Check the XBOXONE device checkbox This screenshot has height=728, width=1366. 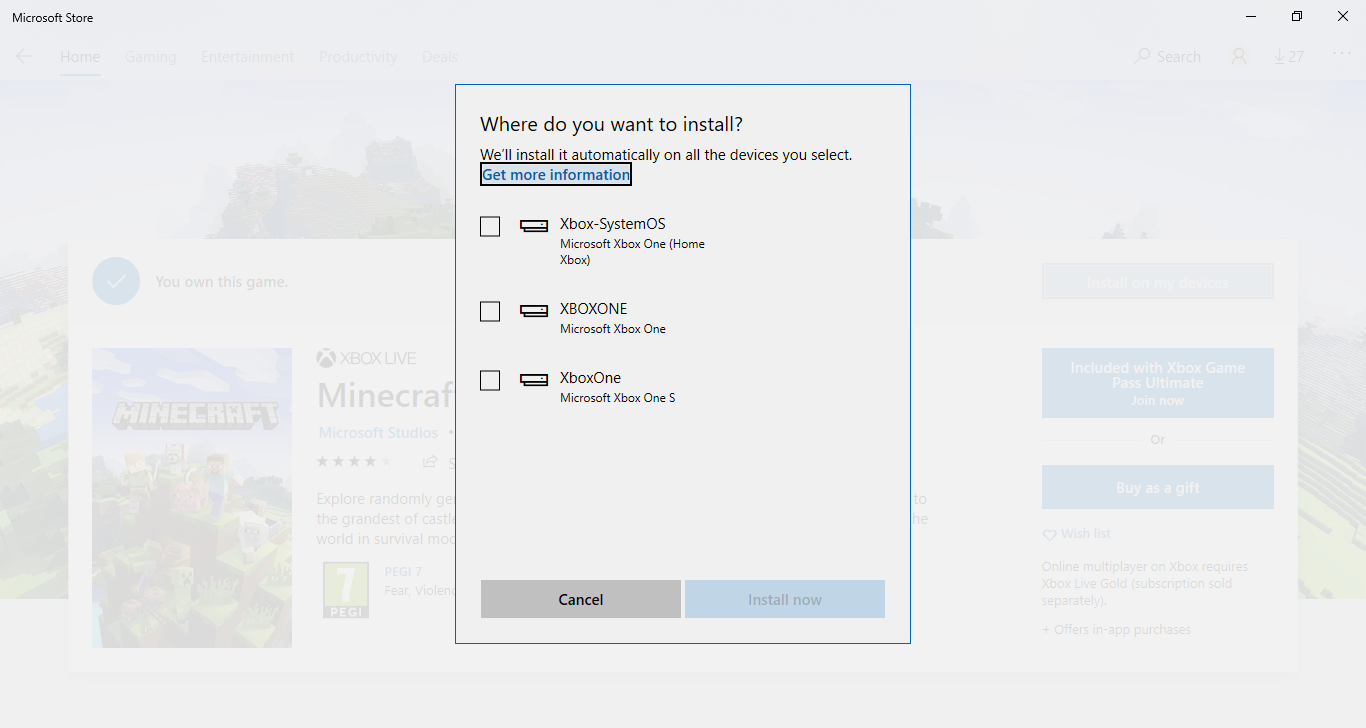490,312
